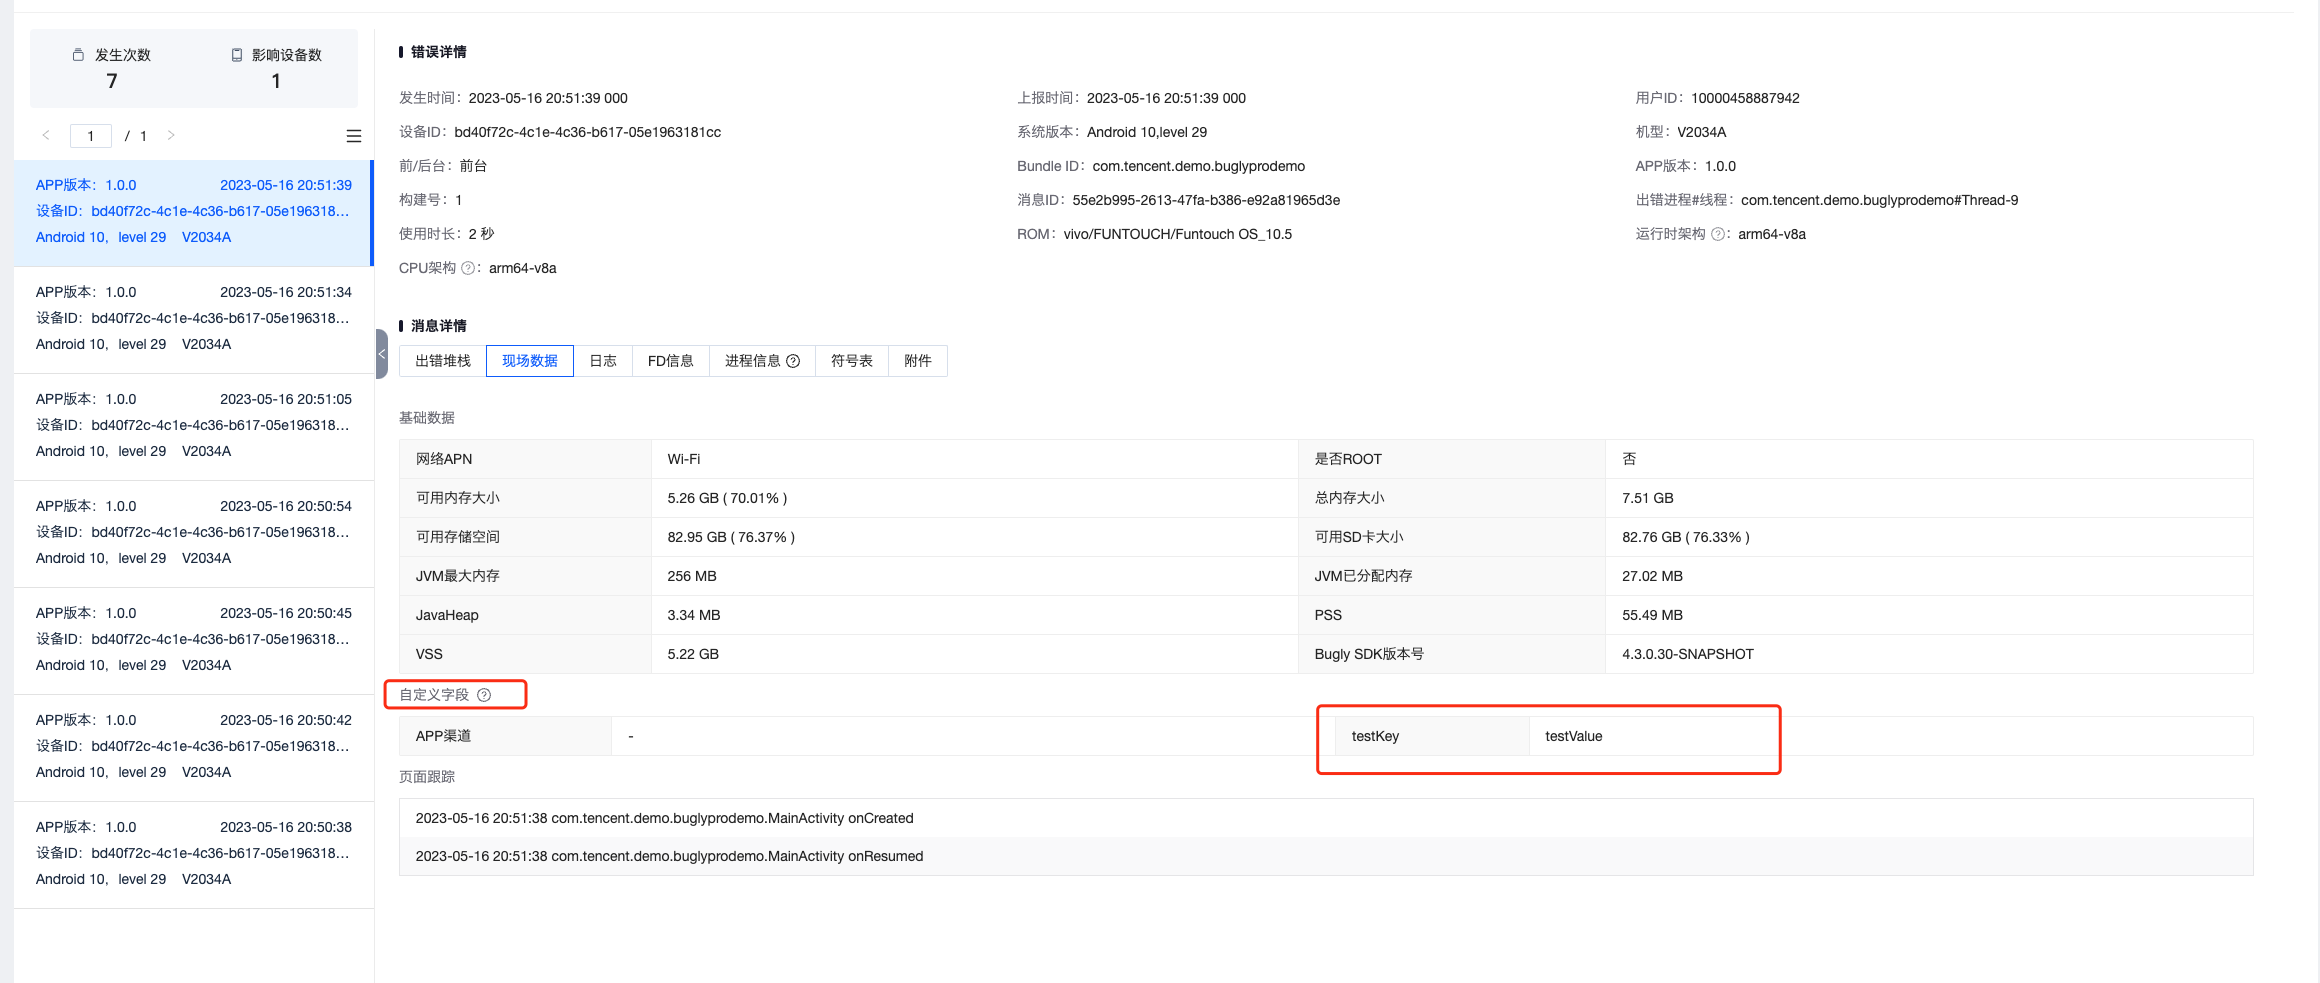Select crash record from 20:51:34
Viewport: 2320px width, 983px height.
(x=193, y=318)
